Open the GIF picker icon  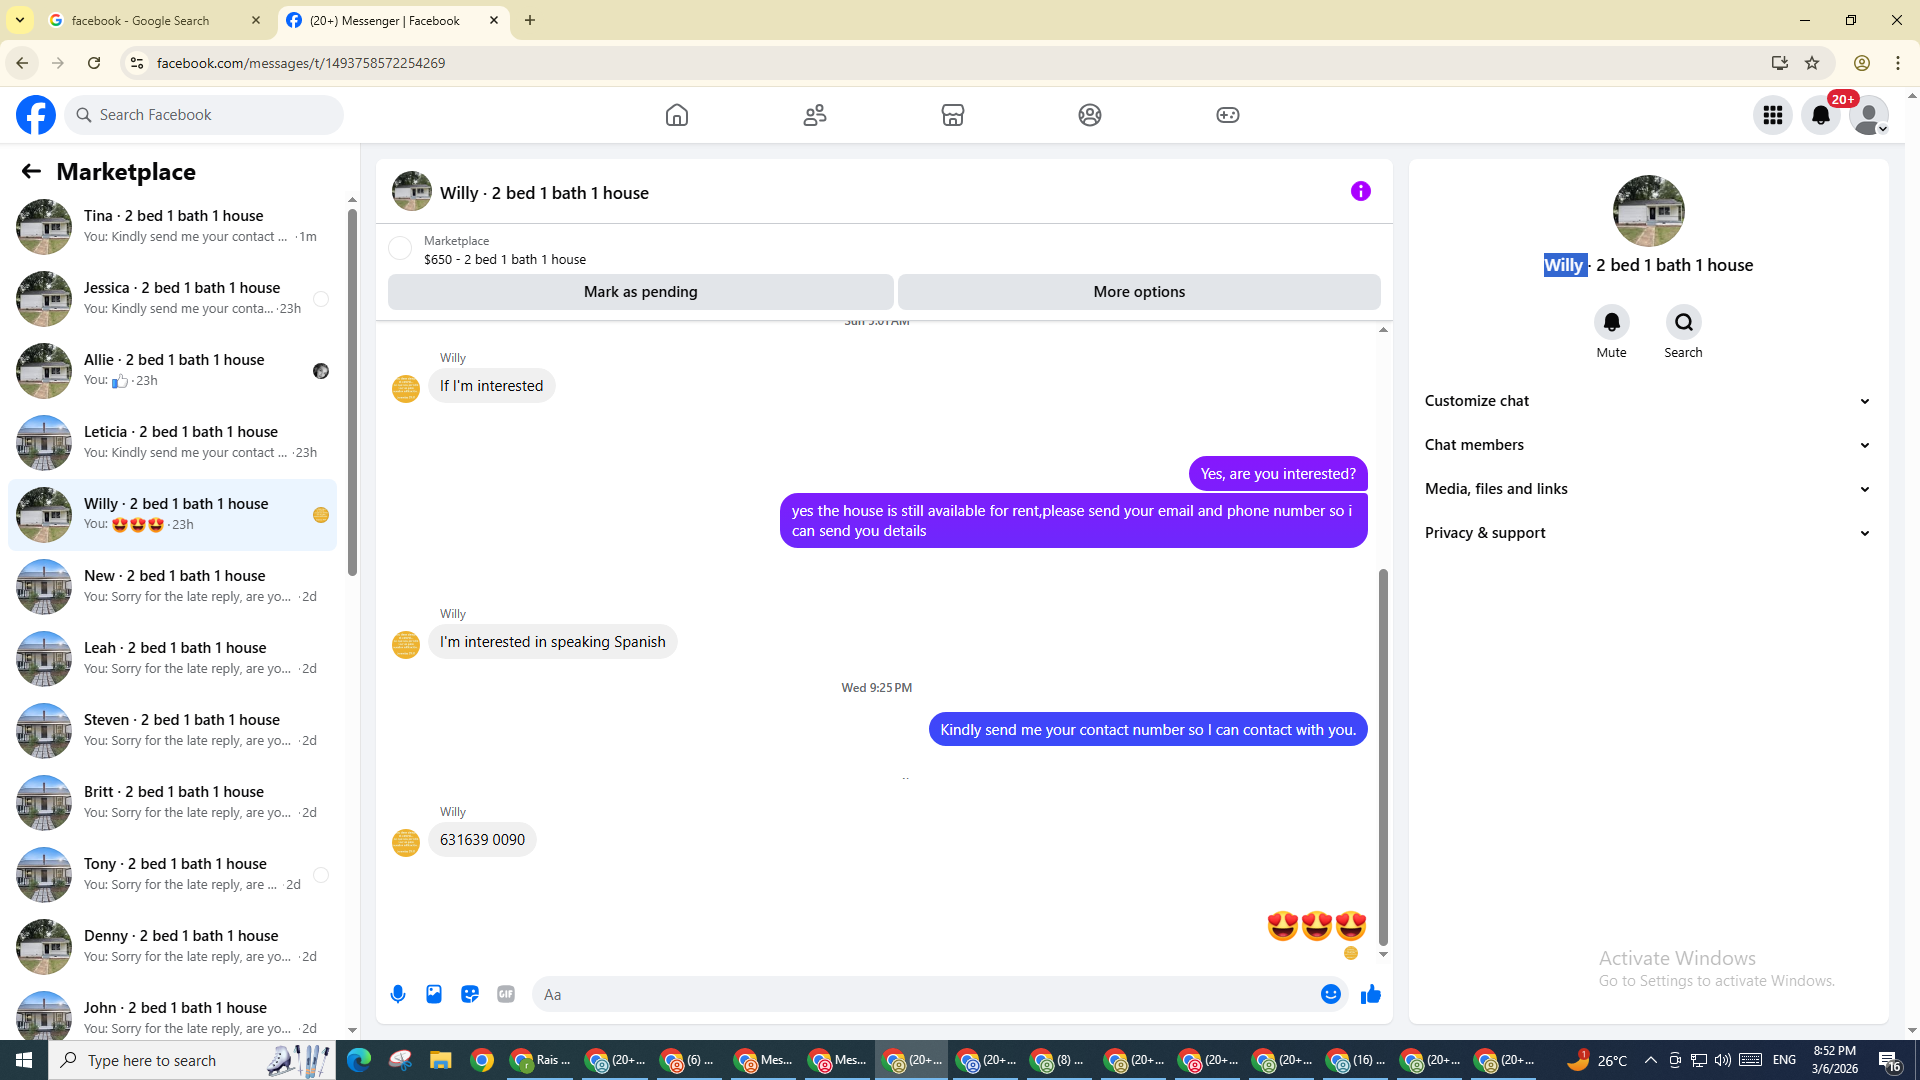pyautogui.click(x=506, y=994)
